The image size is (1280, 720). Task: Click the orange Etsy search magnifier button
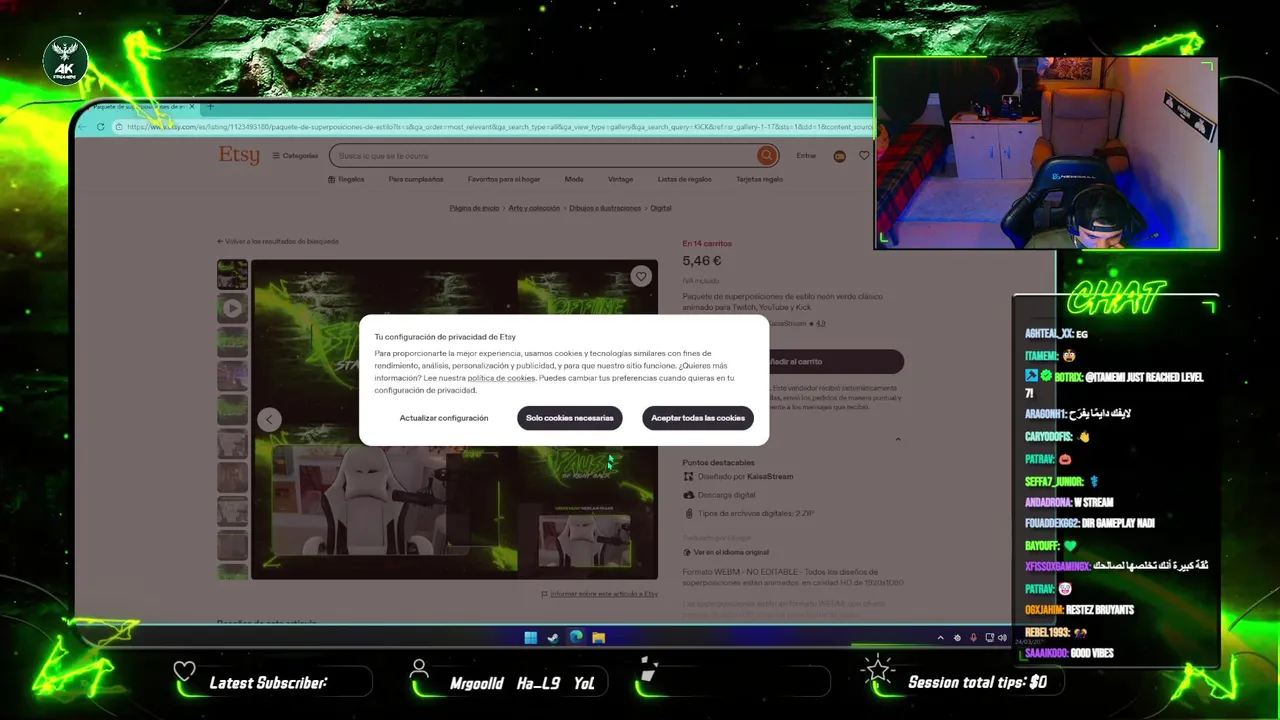(x=767, y=155)
